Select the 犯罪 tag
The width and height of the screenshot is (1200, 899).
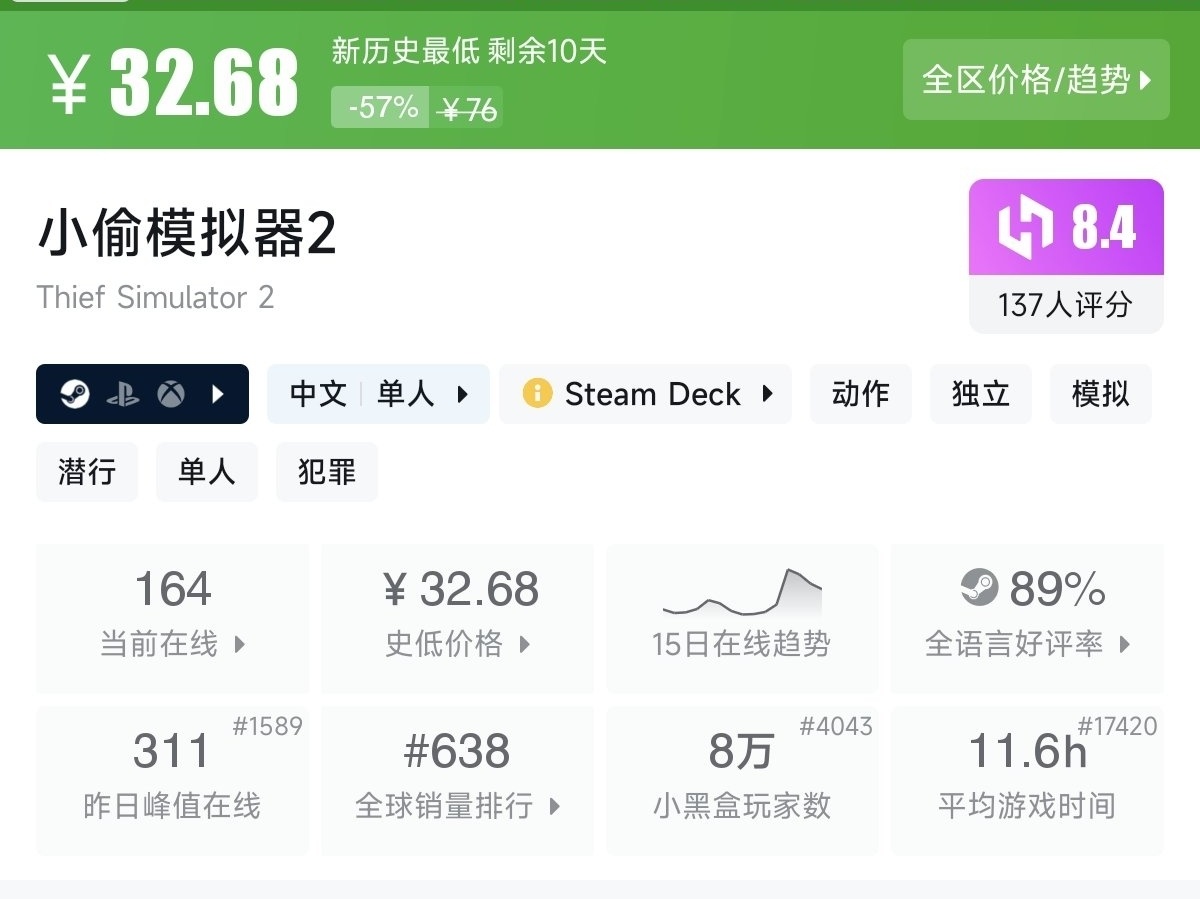pos(327,472)
